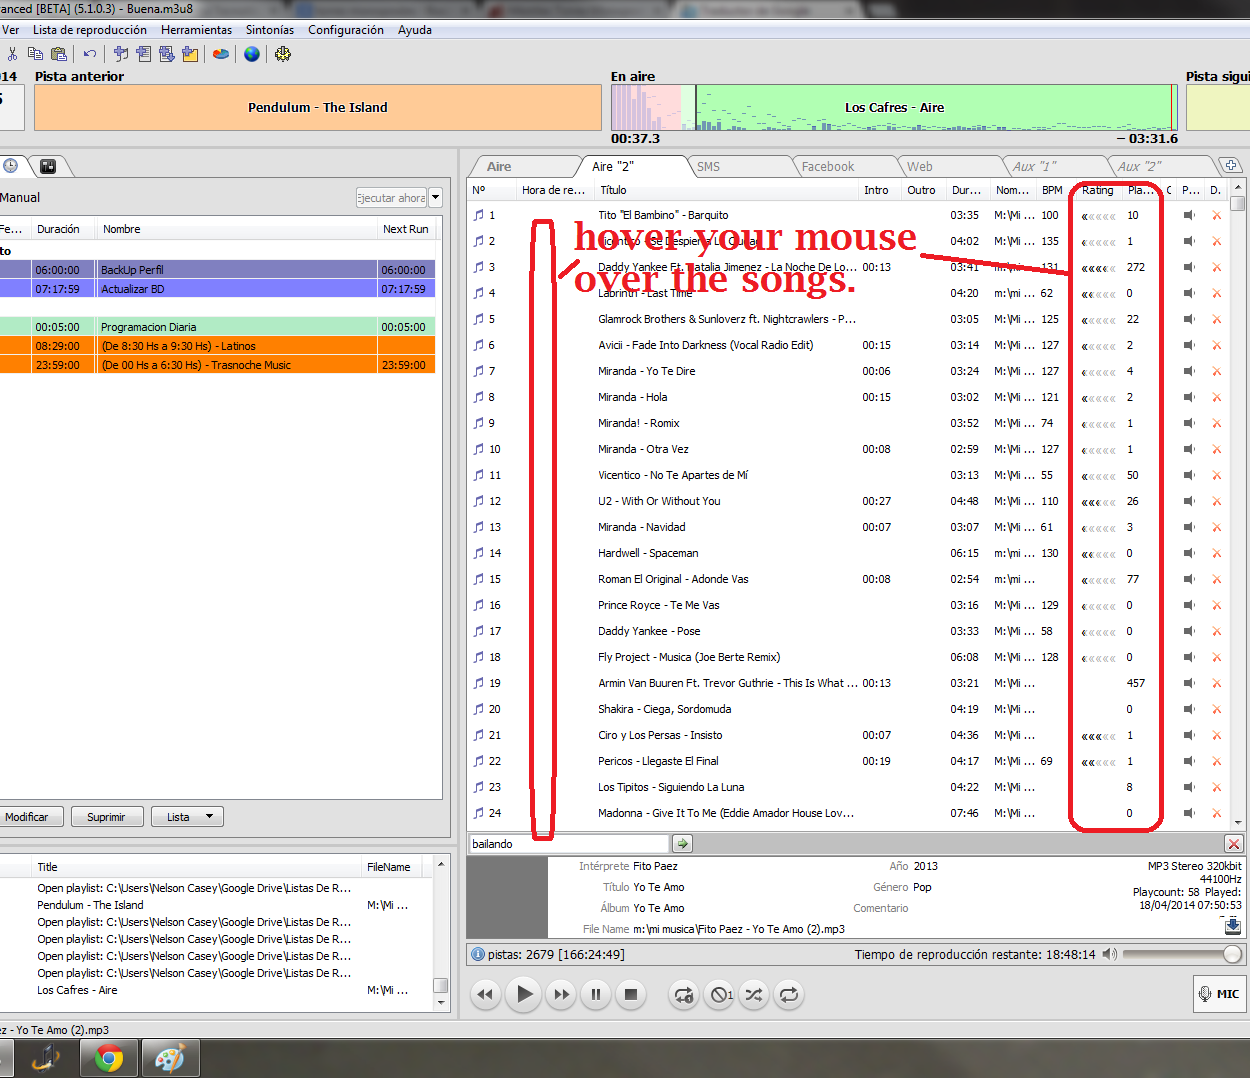The image size is (1250, 1080).
Task: Set the rating stars for the Barquito track
Action: pyautogui.click(x=1099, y=216)
